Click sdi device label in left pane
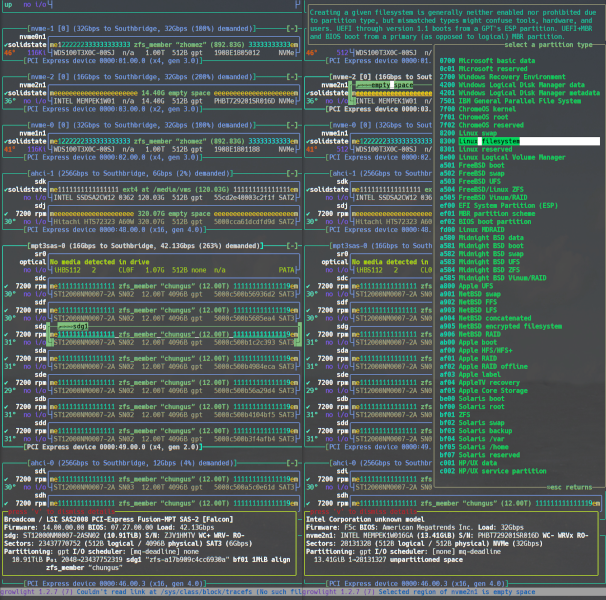 (x=40, y=471)
